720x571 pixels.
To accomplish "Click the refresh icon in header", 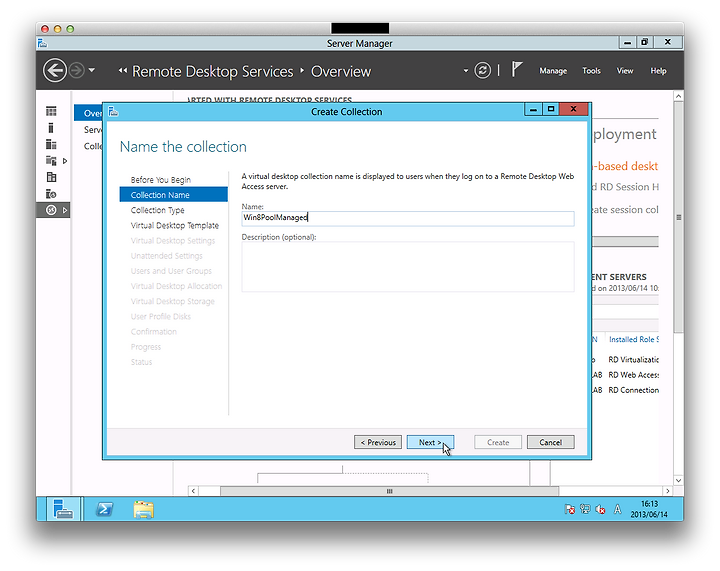I will pos(482,70).
